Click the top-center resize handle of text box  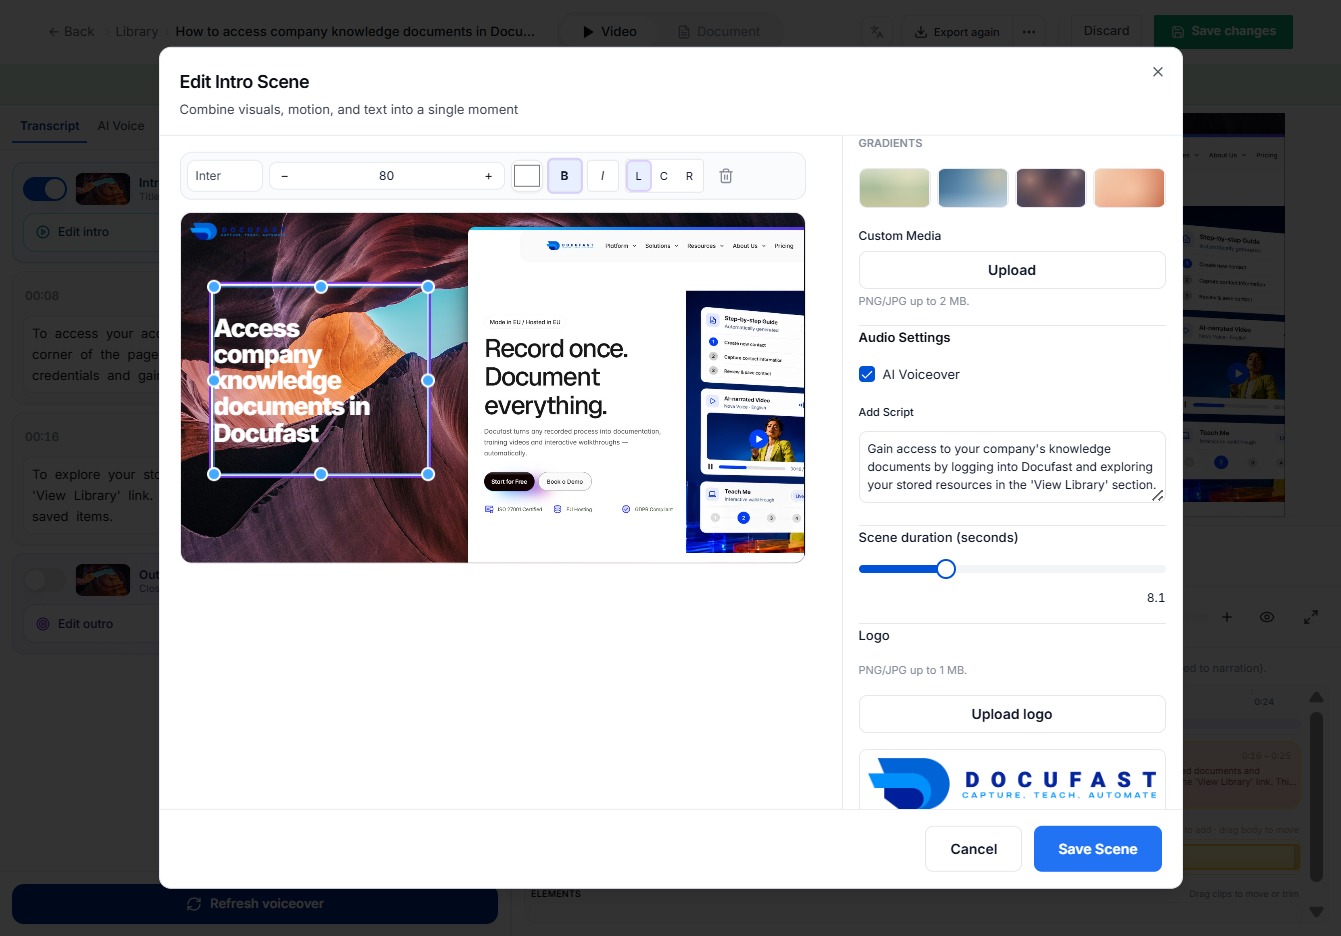[x=321, y=287]
